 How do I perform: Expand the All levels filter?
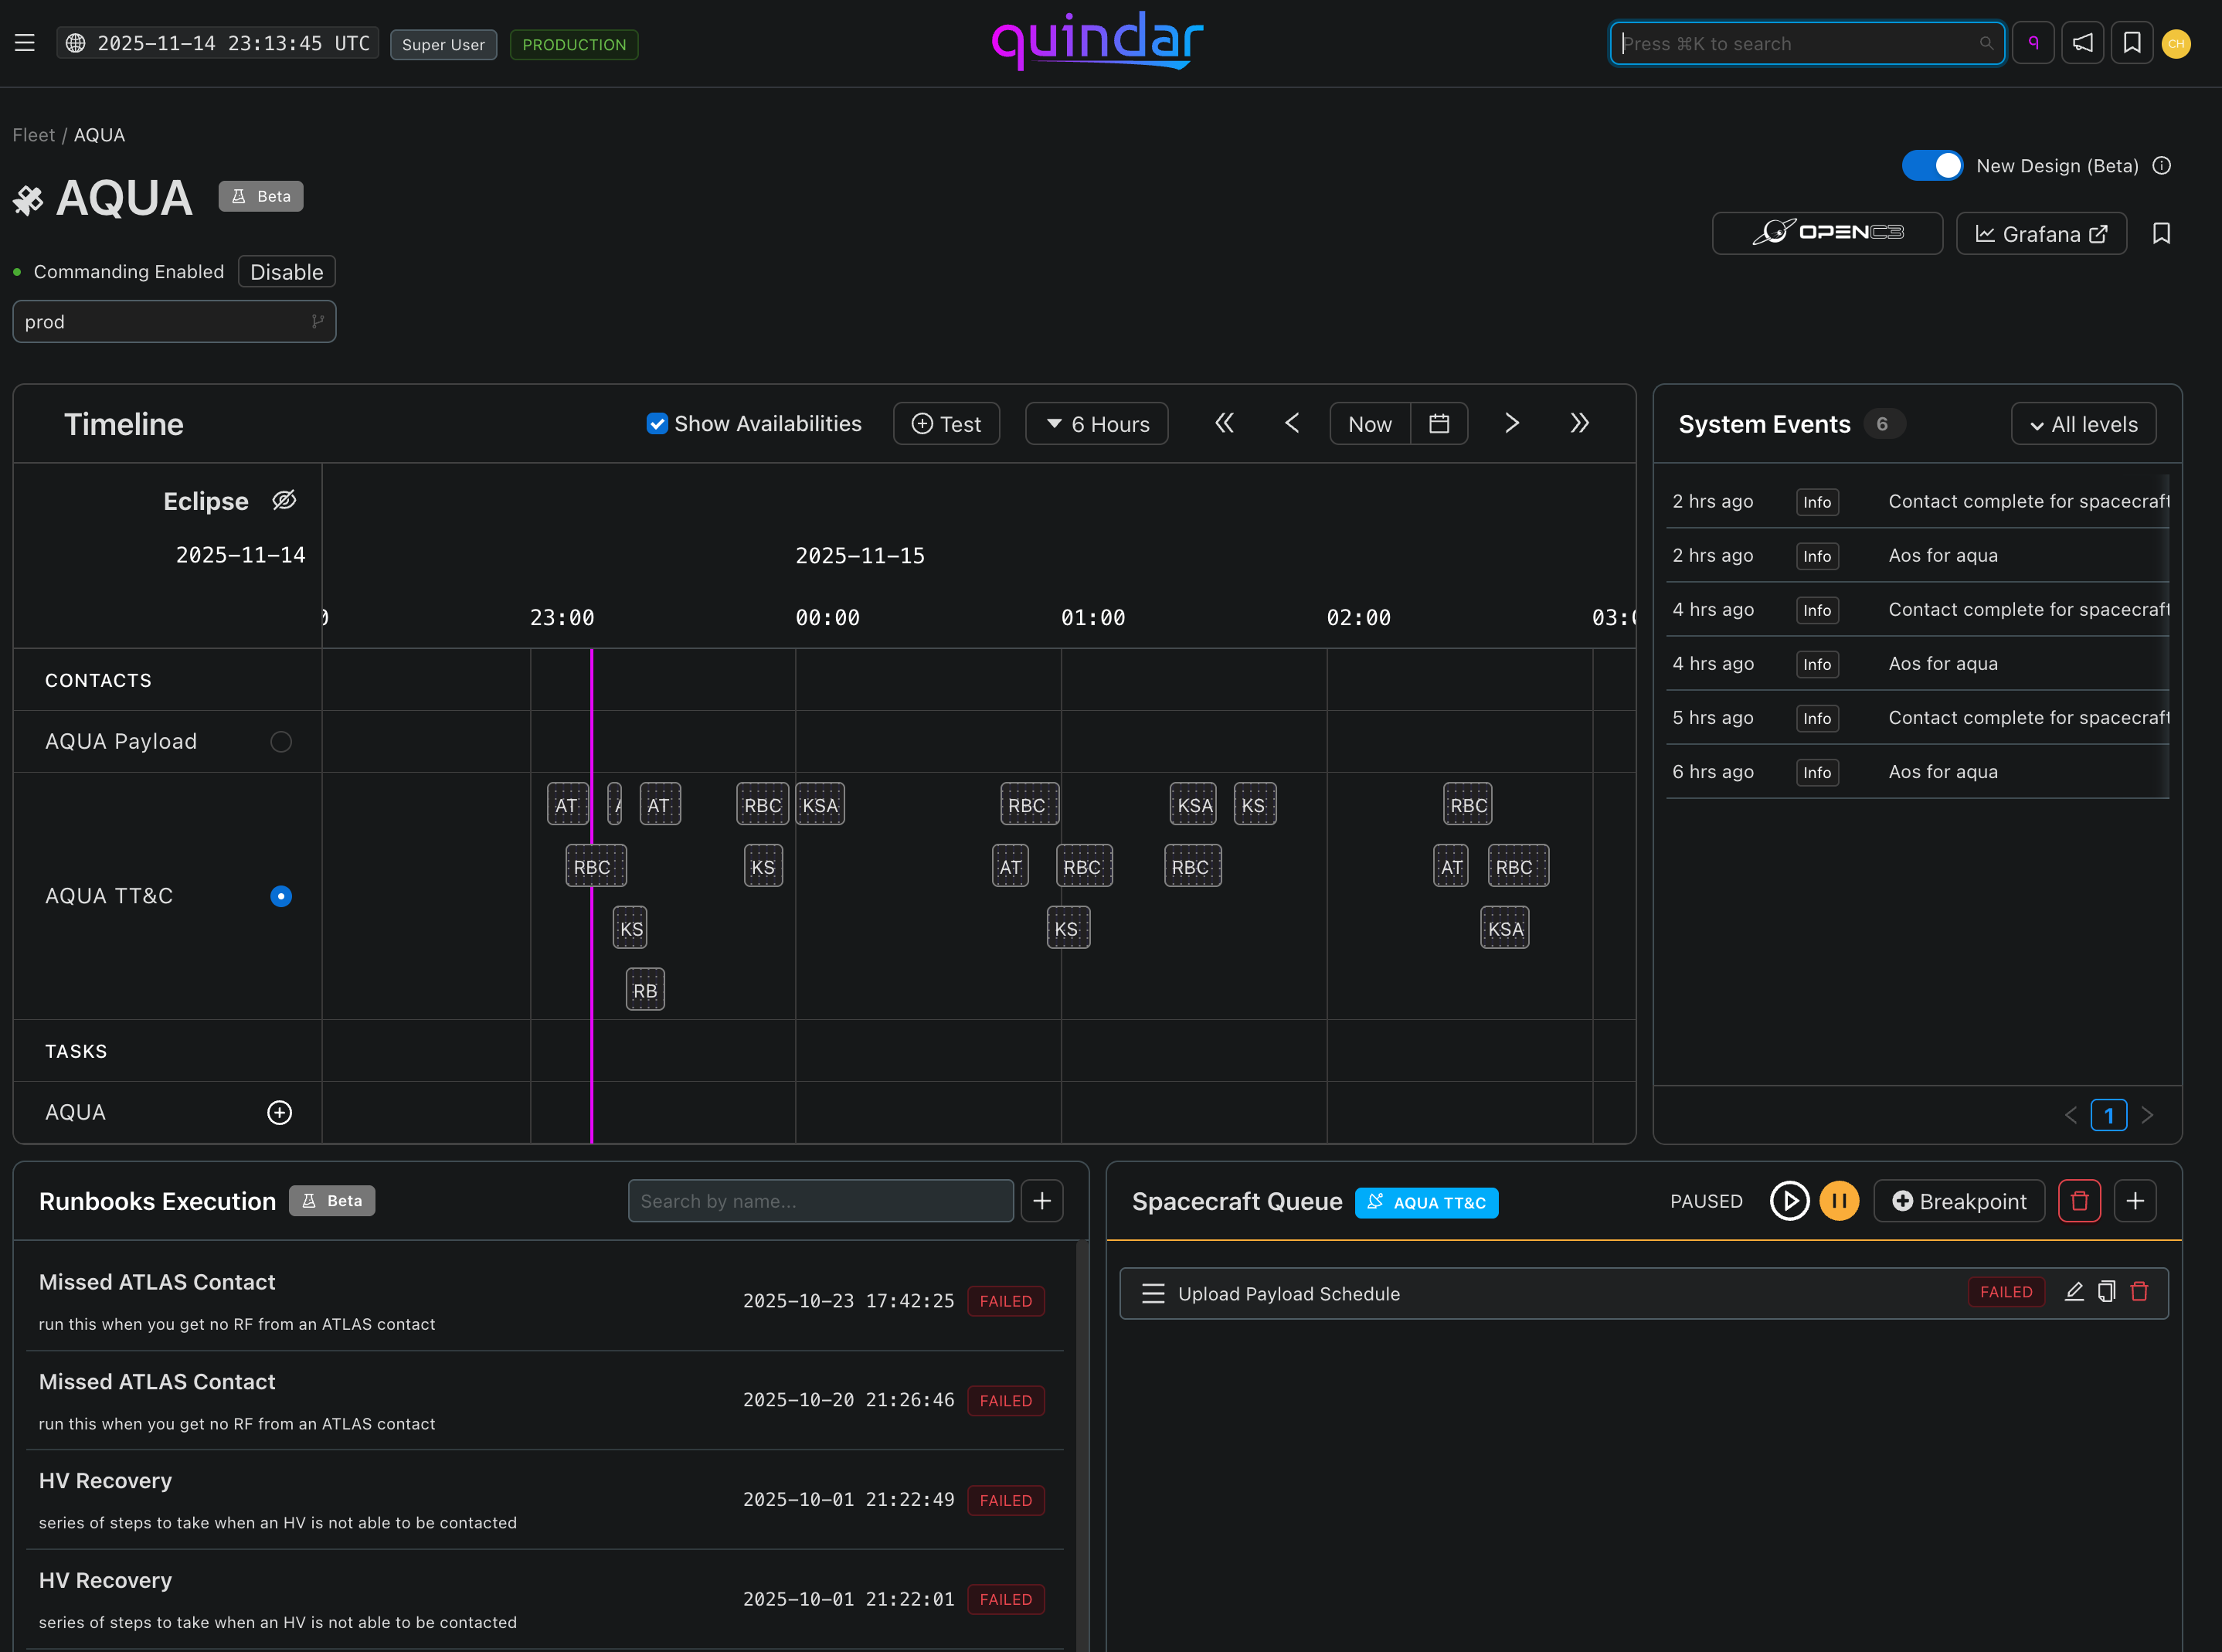click(x=2083, y=424)
